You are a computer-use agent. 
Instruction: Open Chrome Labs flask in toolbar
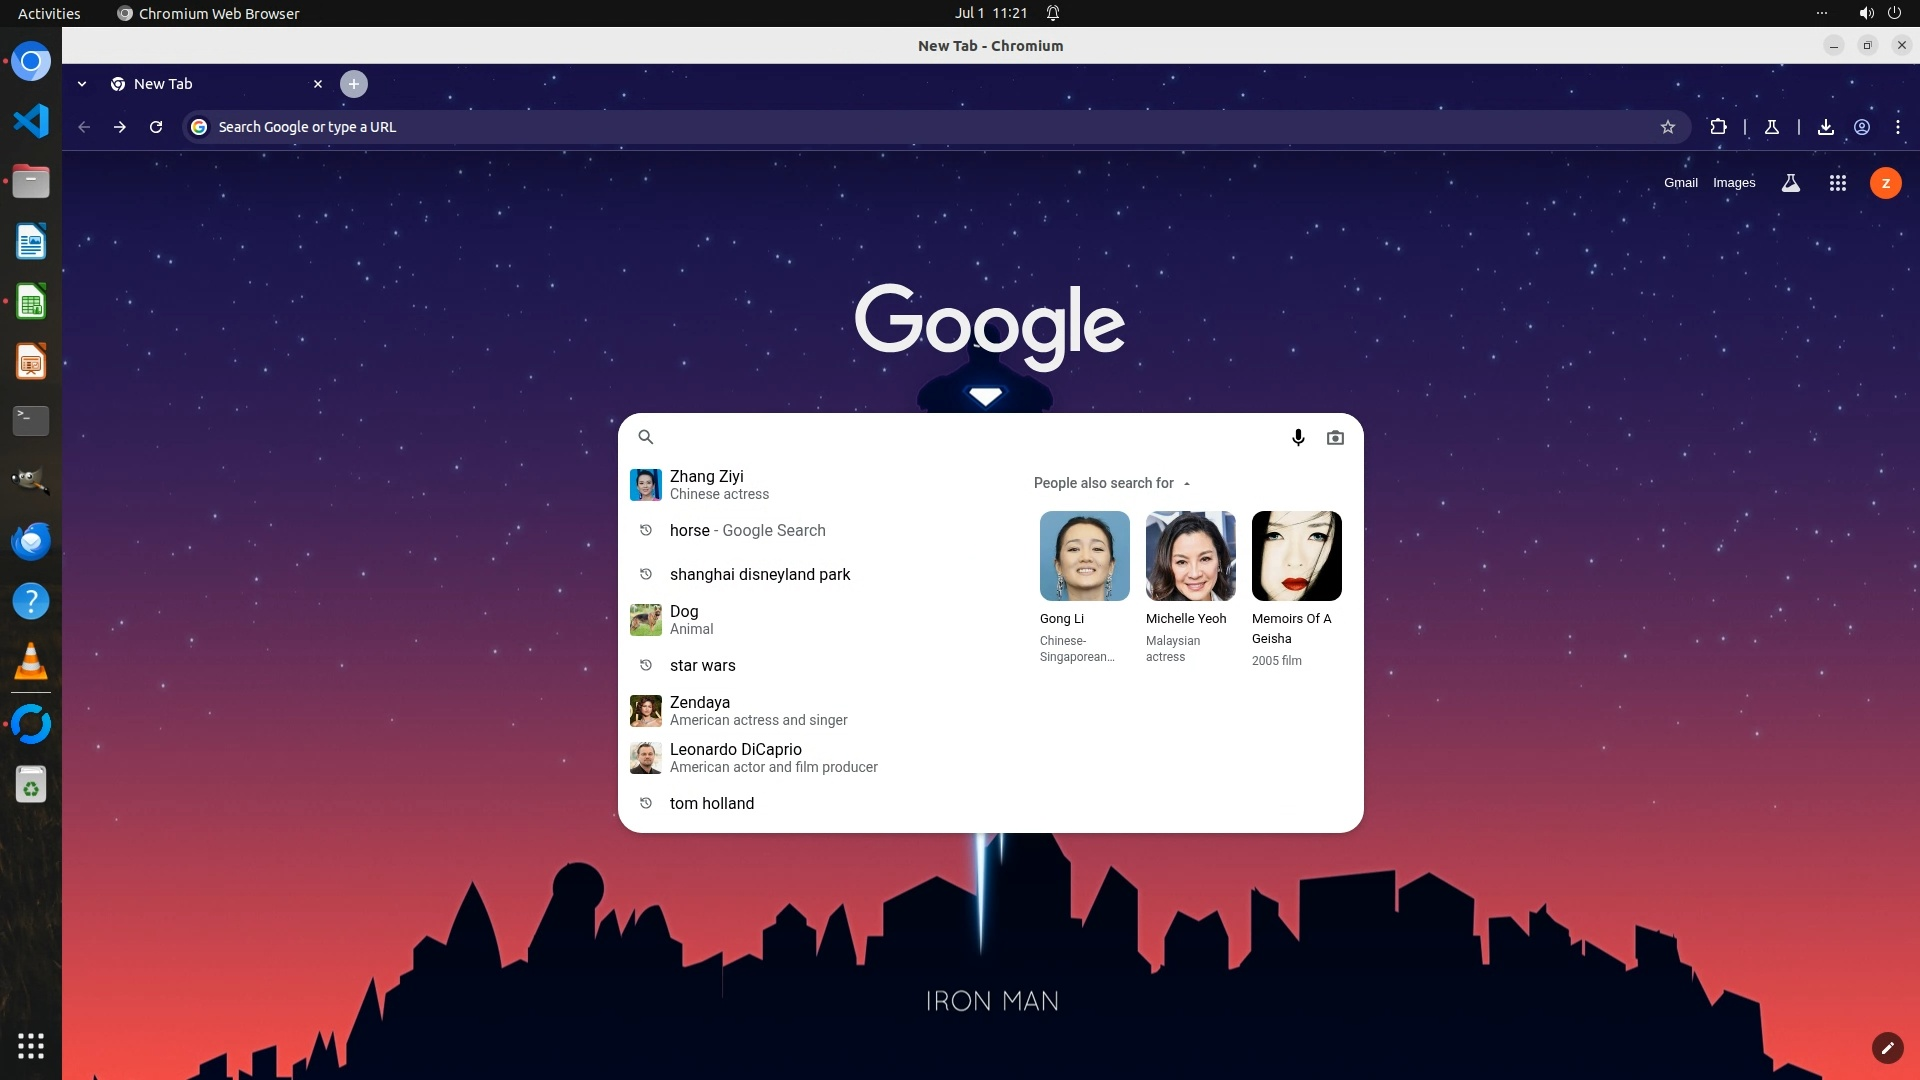click(1771, 127)
